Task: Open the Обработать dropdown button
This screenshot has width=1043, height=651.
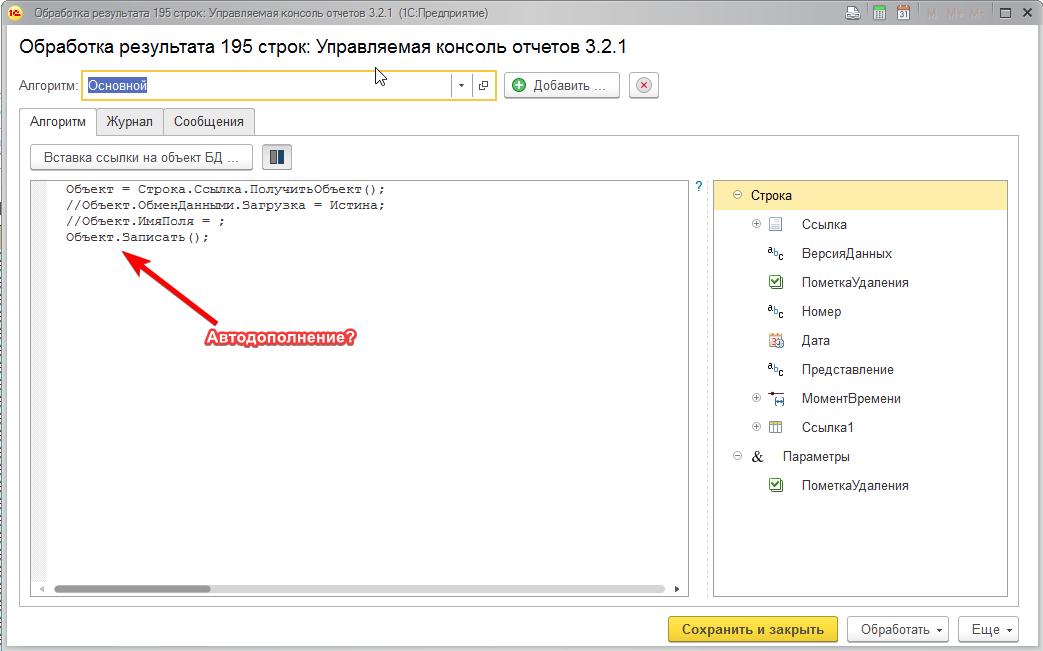Action: pyautogui.click(x=898, y=629)
